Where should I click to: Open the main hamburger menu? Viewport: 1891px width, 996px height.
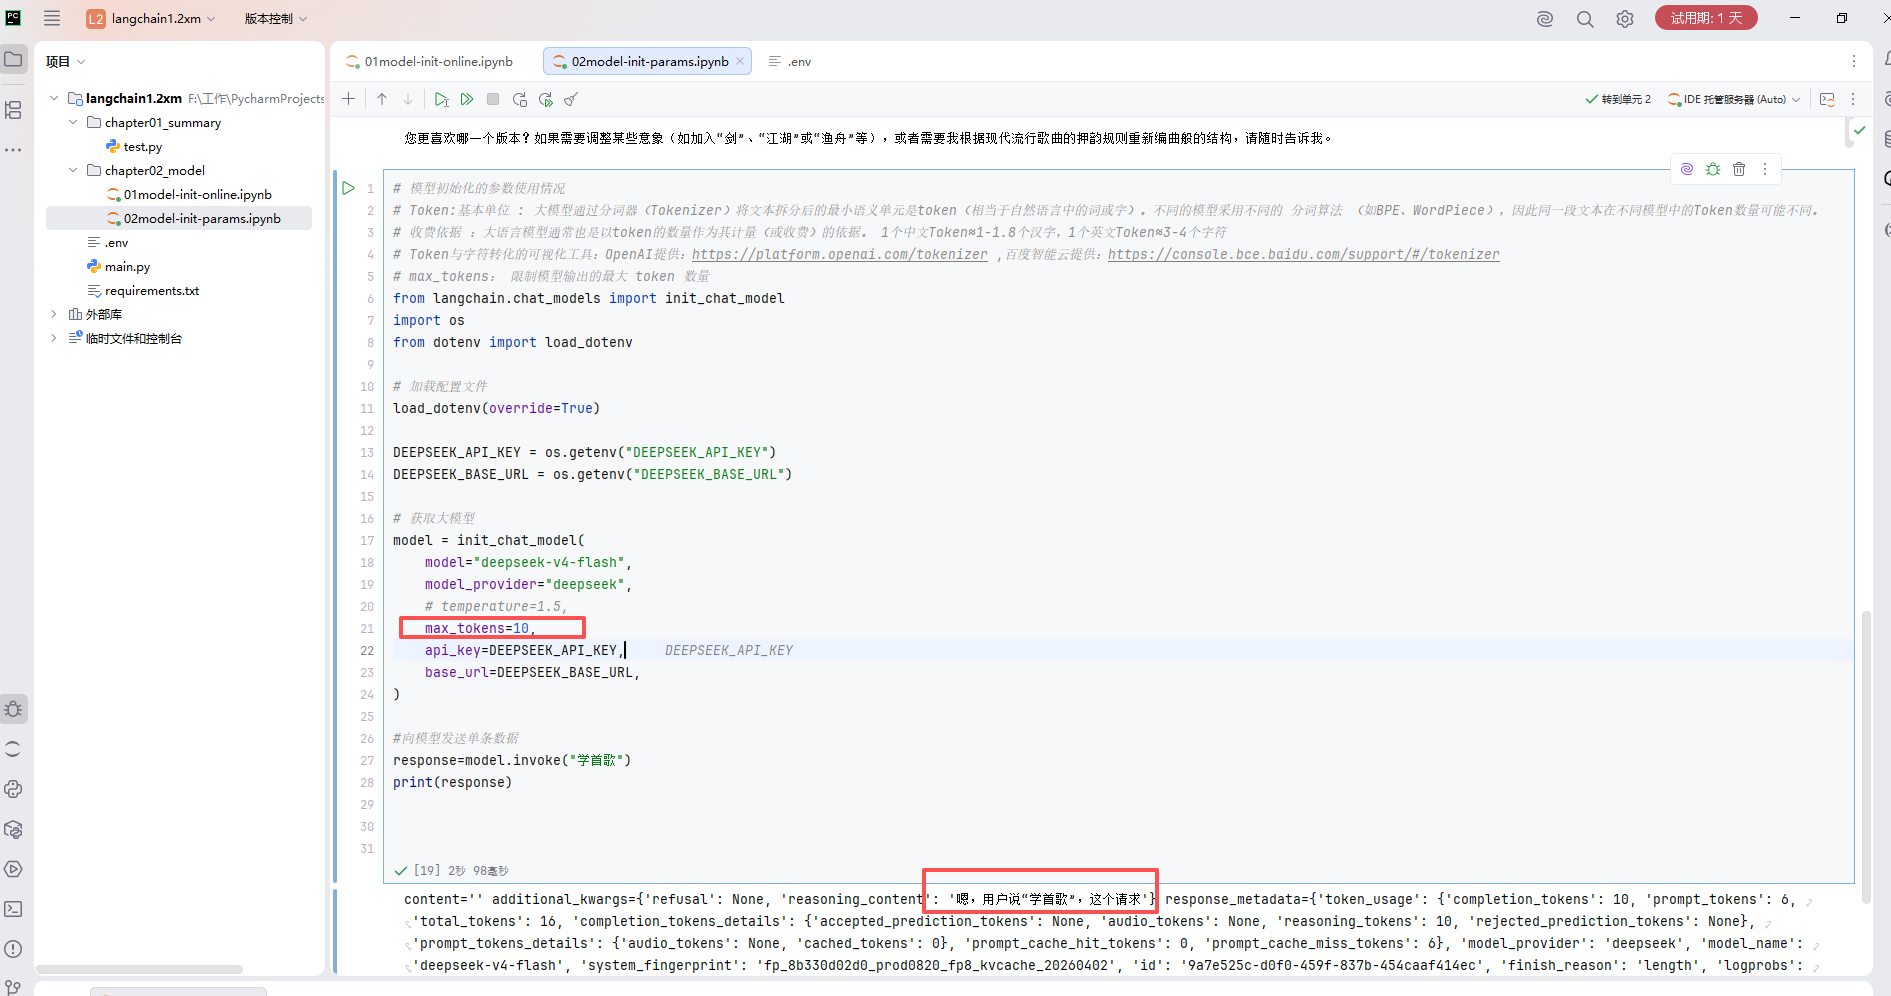(x=52, y=18)
